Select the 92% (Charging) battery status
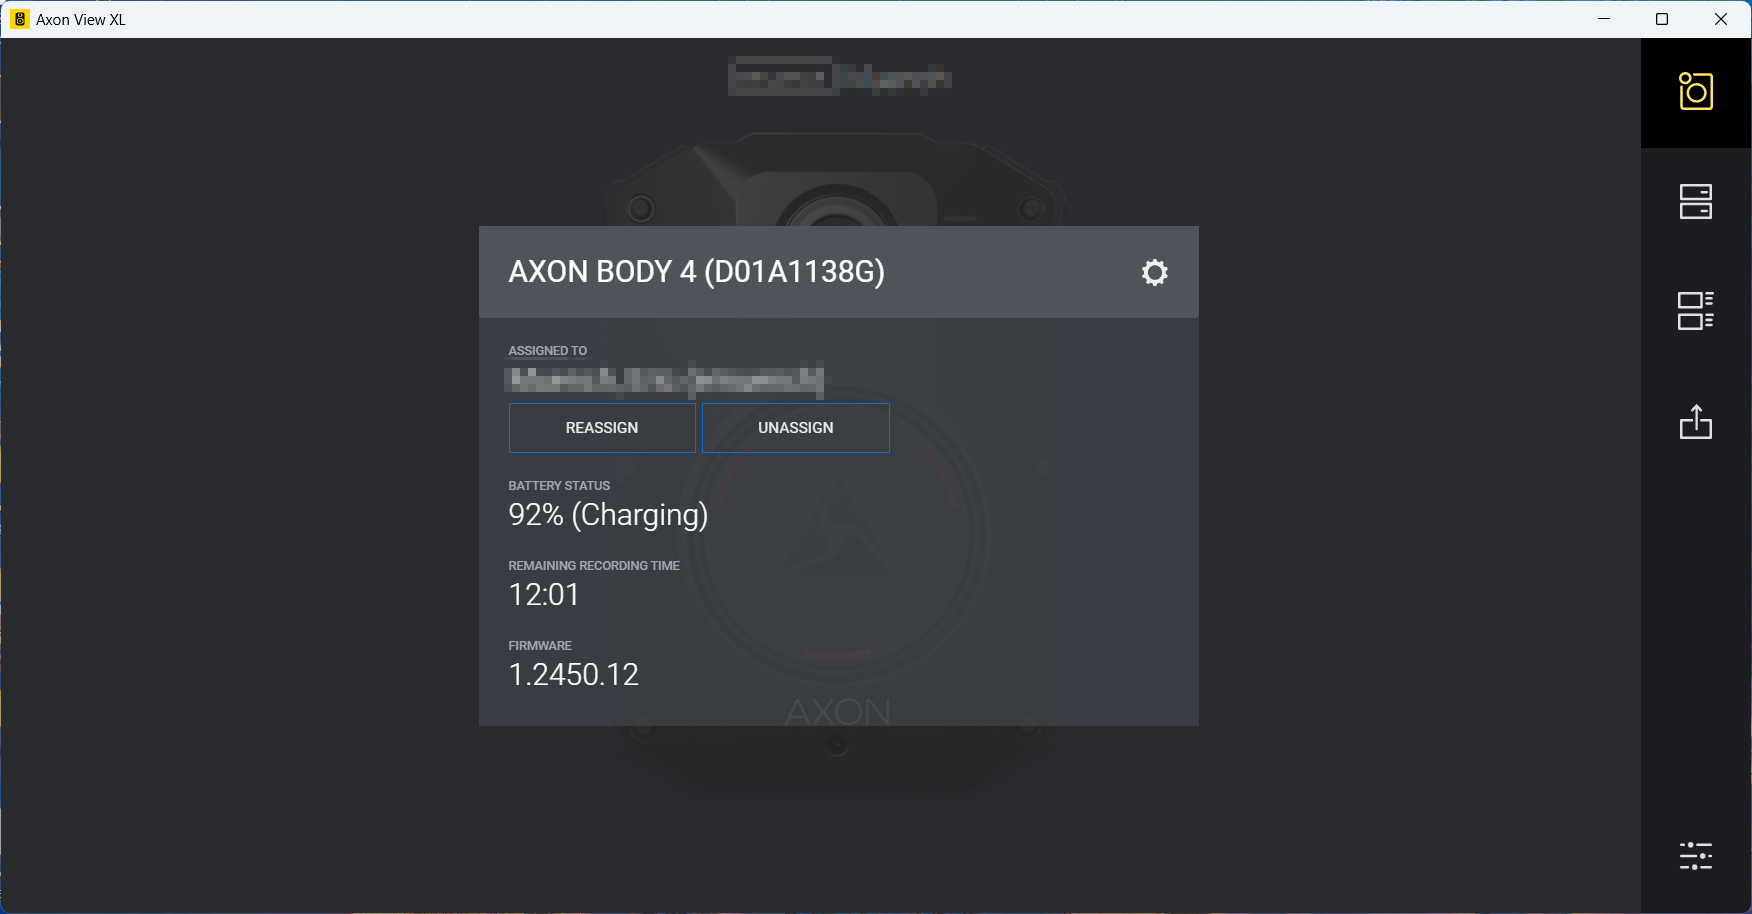The image size is (1752, 914). [x=608, y=515]
